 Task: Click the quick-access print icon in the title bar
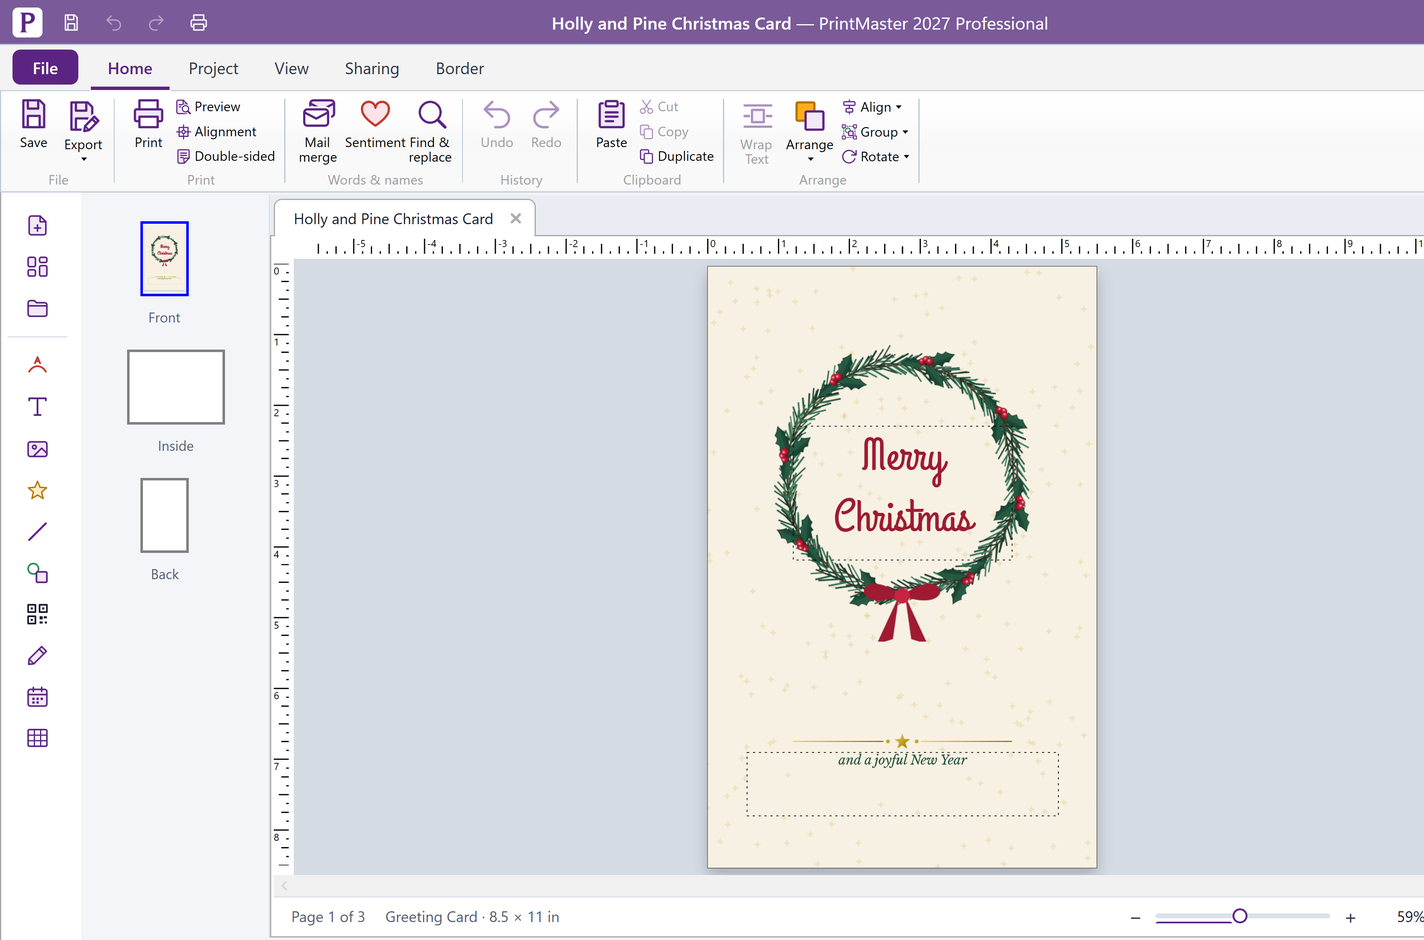point(199,22)
